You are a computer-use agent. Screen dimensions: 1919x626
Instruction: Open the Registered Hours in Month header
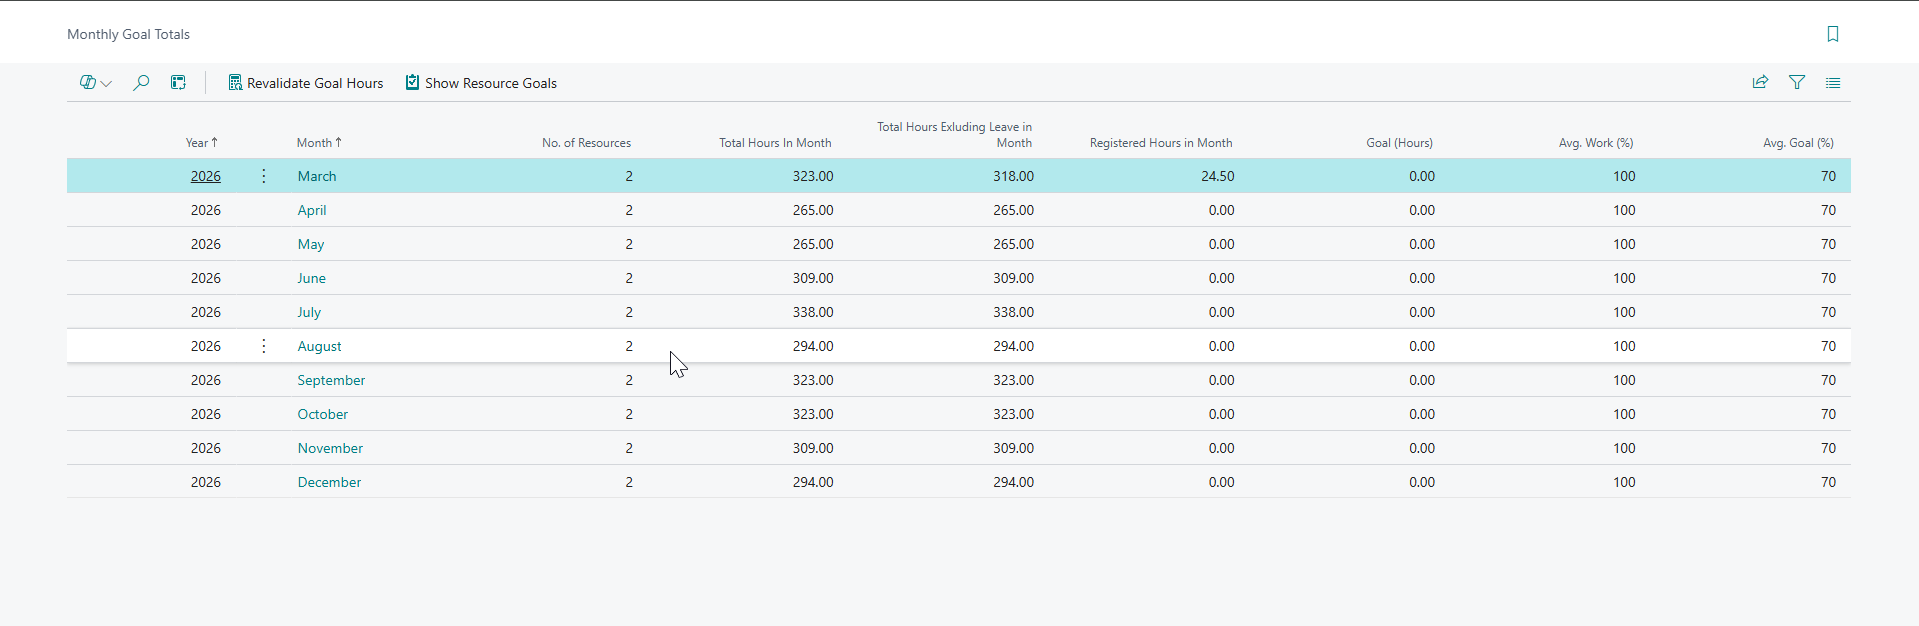click(x=1161, y=143)
